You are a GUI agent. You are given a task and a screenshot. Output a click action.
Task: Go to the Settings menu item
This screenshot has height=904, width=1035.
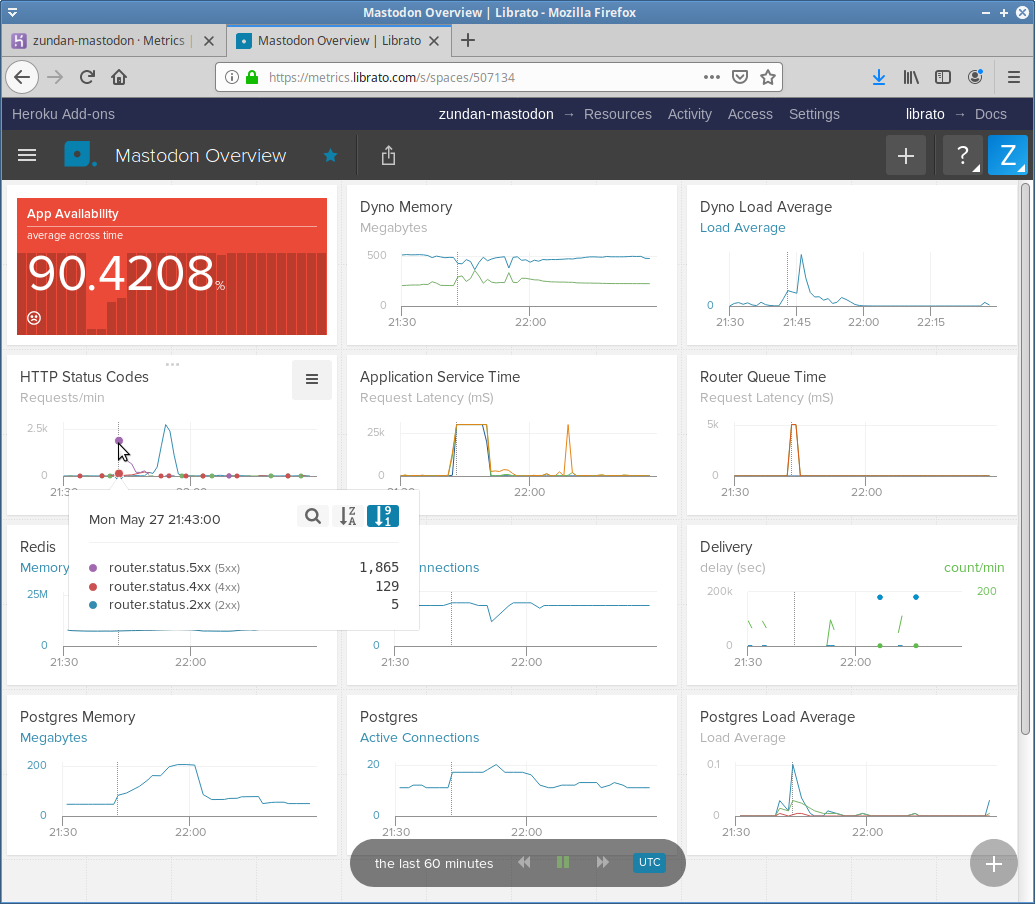pos(814,114)
